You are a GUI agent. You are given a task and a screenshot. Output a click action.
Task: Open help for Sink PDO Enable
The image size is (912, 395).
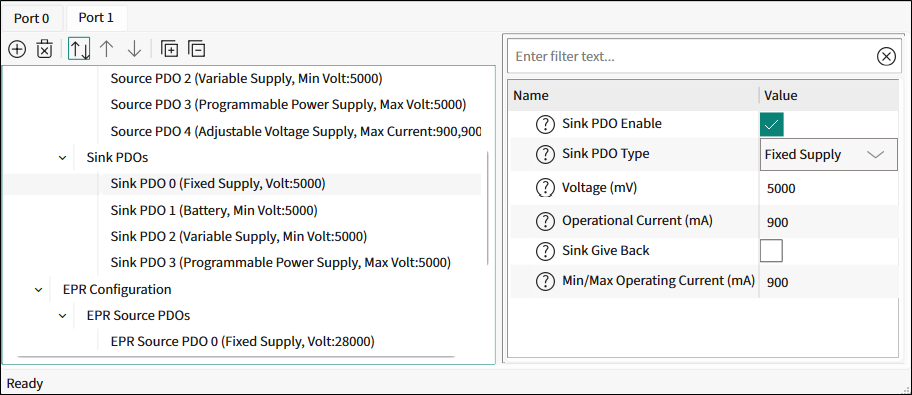(x=545, y=124)
